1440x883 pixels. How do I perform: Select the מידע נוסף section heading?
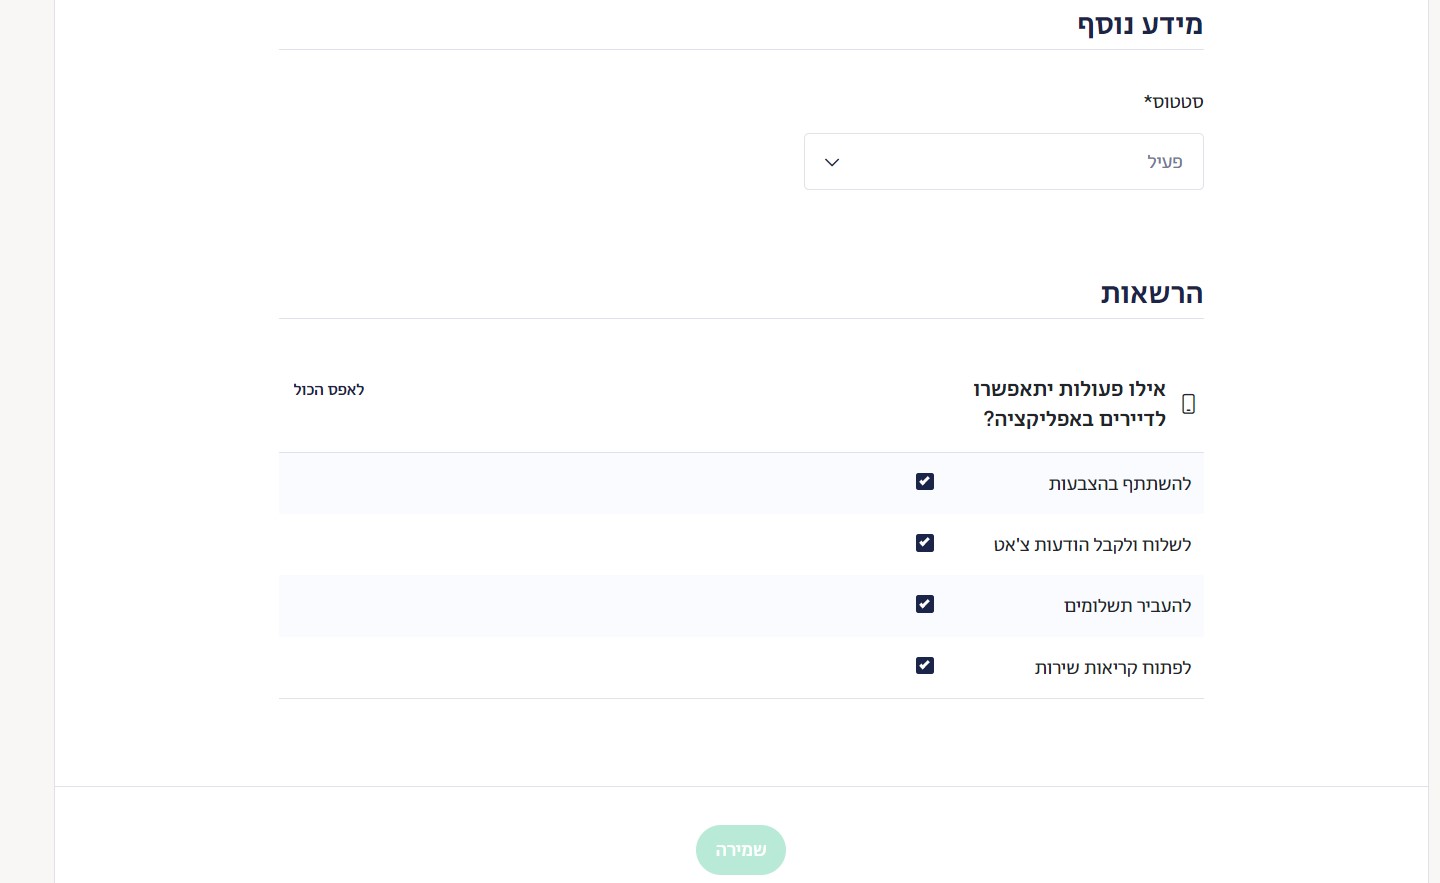[1140, 24]
